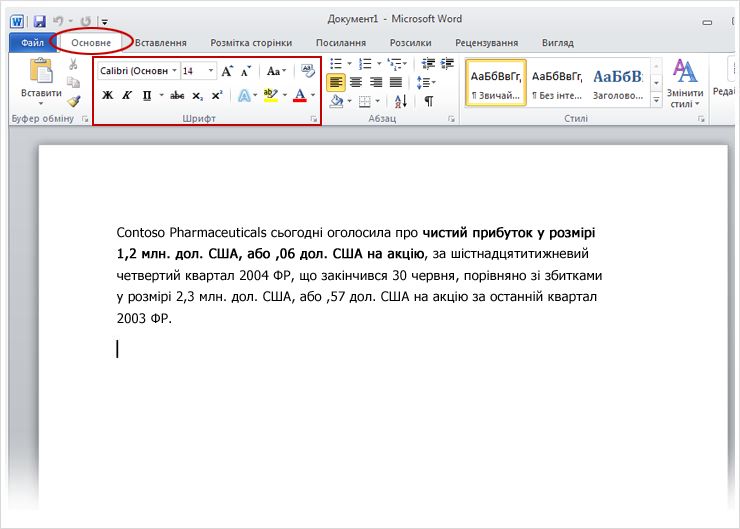Expand the highlight color arrow
Screen dimensions: 740x529
click(285, 95)
